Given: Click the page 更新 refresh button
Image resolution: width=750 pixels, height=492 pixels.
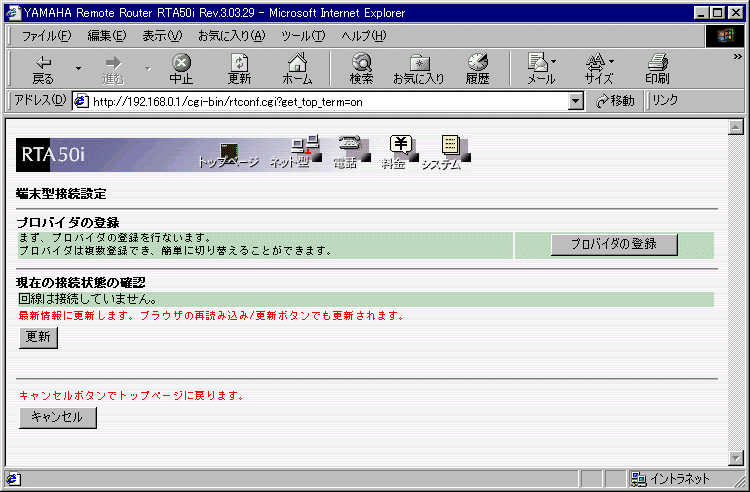Looking at the screenshot, I should (38, 338).
